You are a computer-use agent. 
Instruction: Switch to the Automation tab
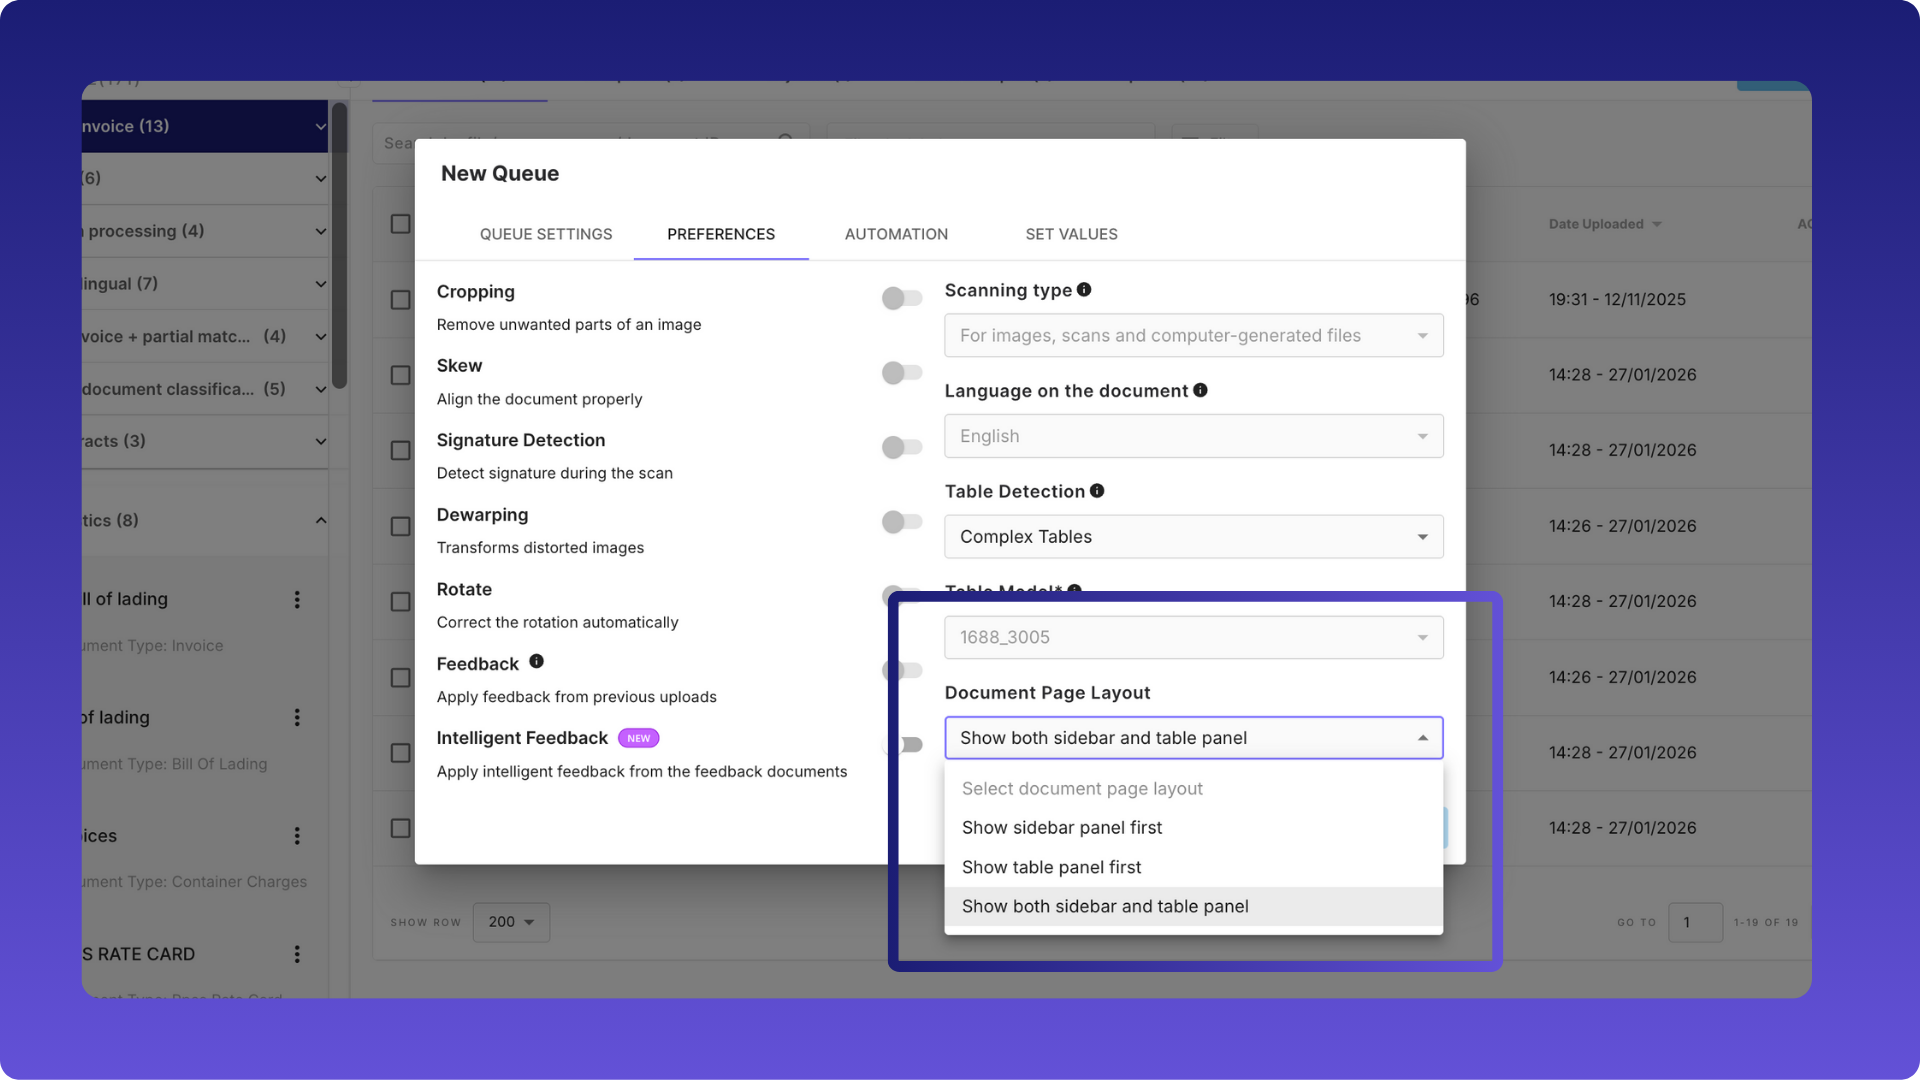tap(896, 234)
